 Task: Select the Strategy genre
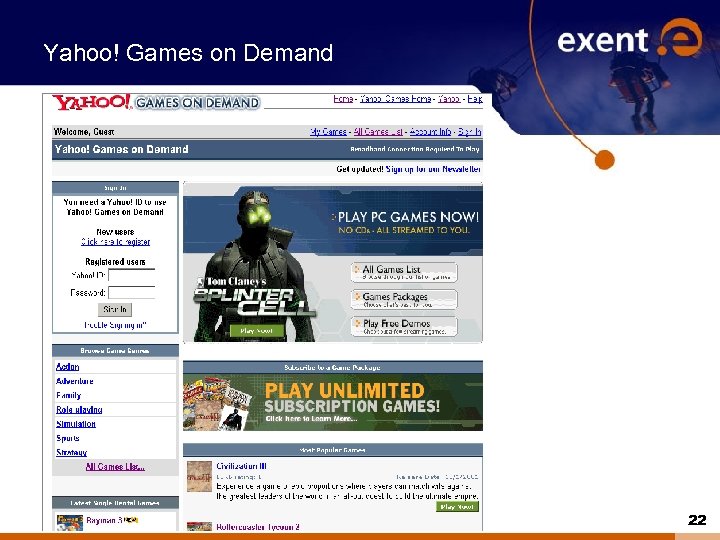click(x=71, y=452)
